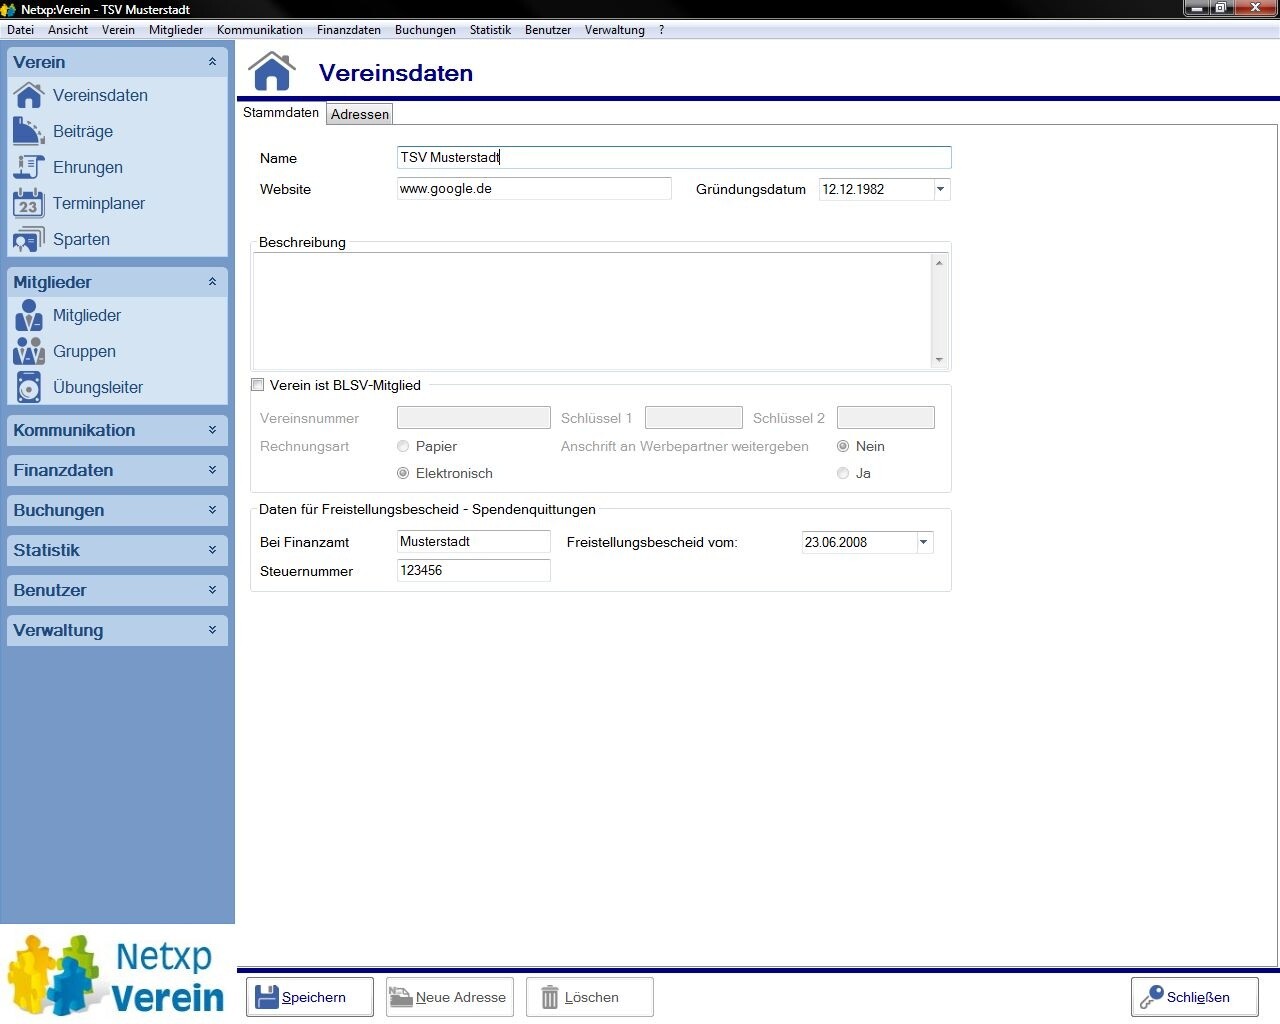1280x1024 pixels.
Task: Click the Schließen button
Action: pyautogui.click(x=1195, y=997)
